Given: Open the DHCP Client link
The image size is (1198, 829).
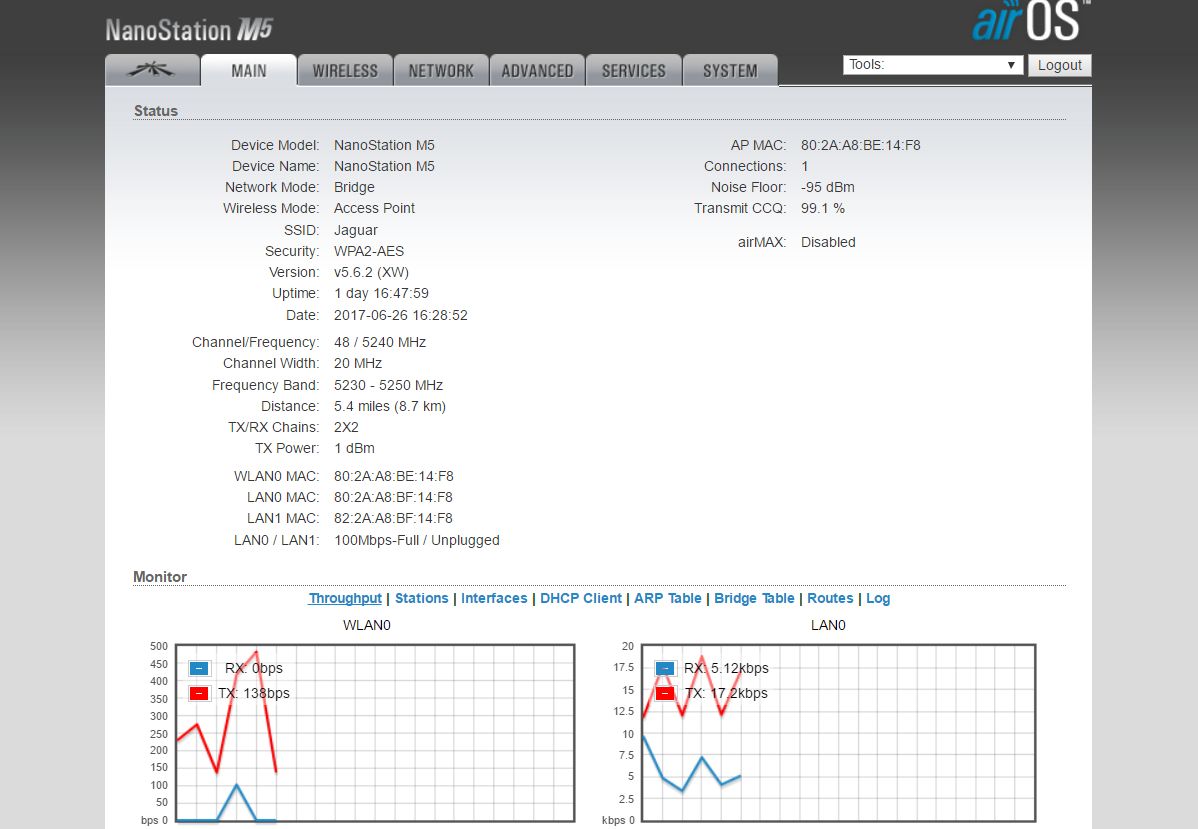Looking at the screenshot, I should [581, 598].
